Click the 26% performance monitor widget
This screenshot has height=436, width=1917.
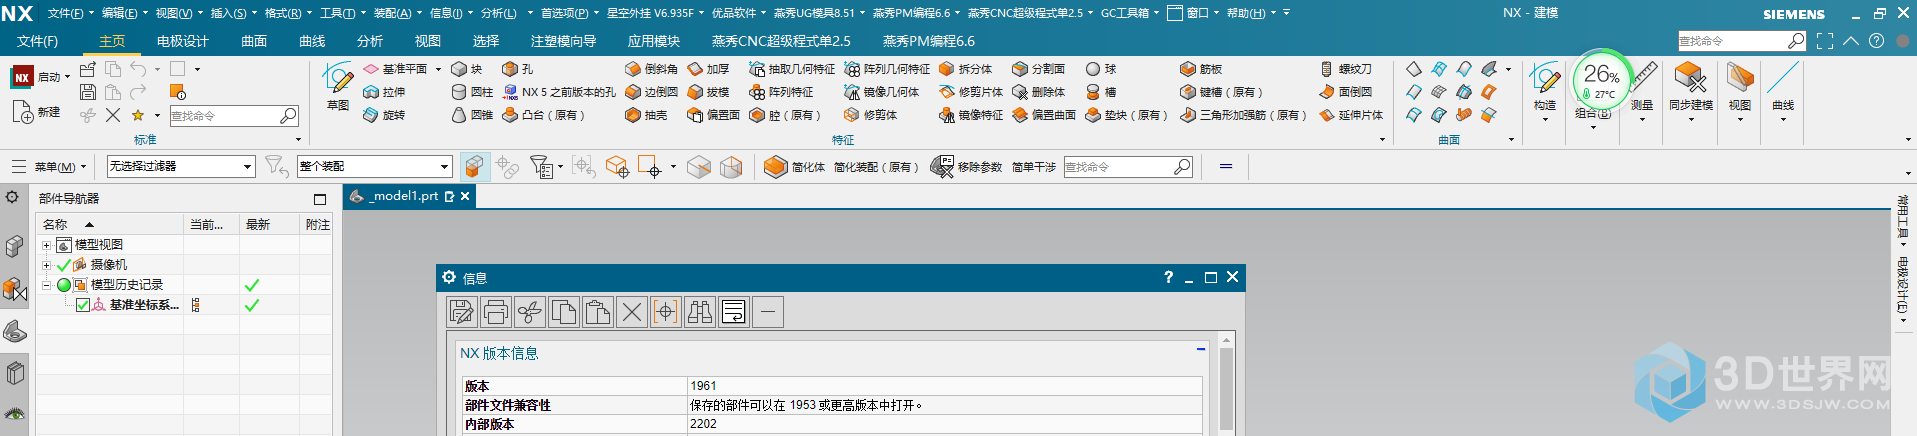point(1603,79)
